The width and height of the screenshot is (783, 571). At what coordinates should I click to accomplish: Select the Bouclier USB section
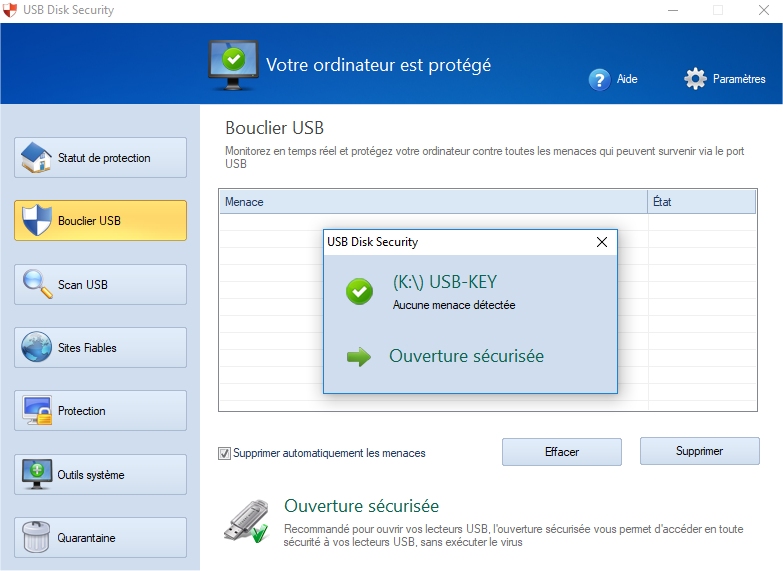tap(100, 220)
